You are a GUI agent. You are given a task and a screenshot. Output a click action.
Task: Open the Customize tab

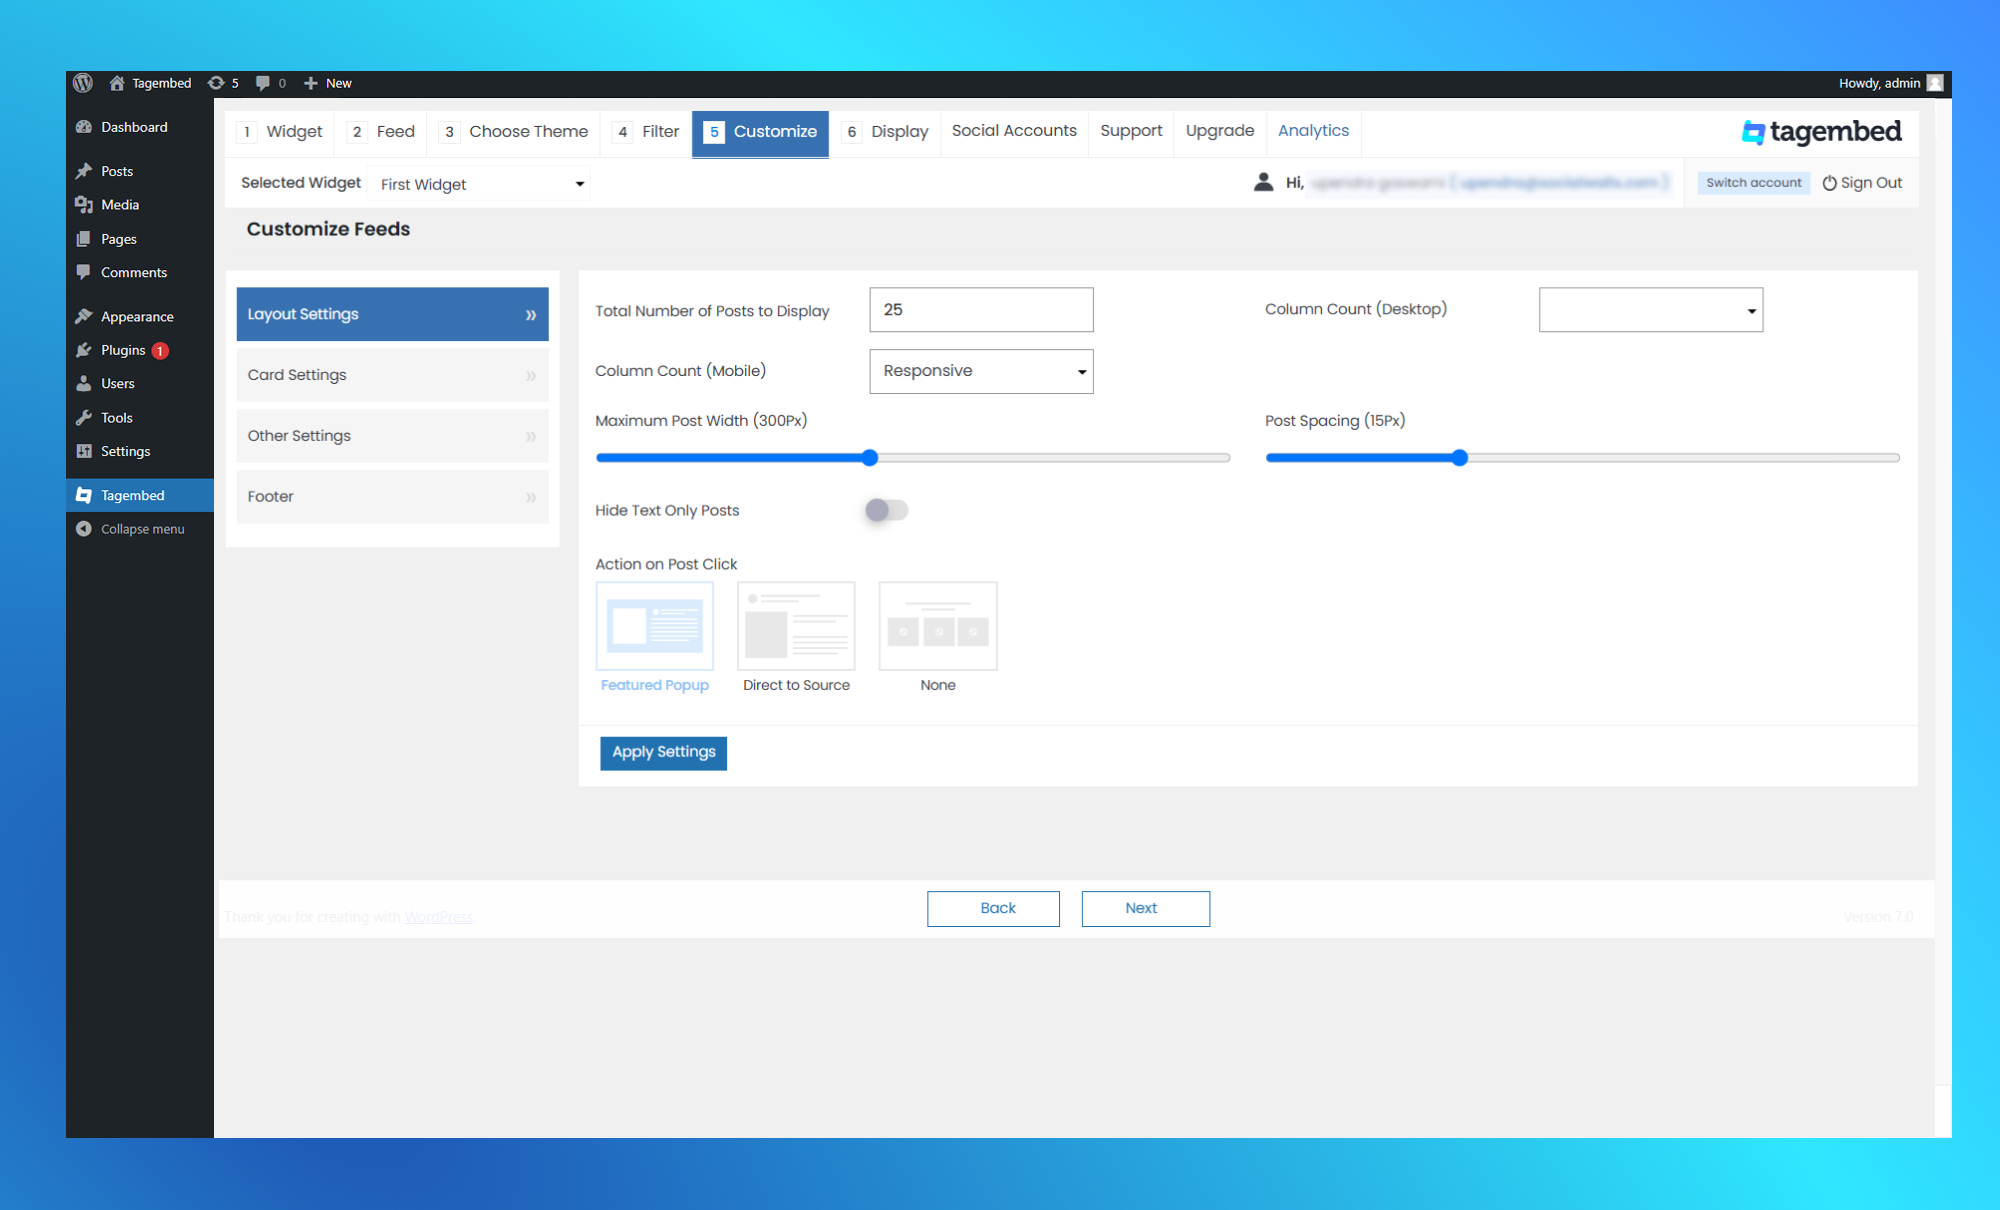760,133
